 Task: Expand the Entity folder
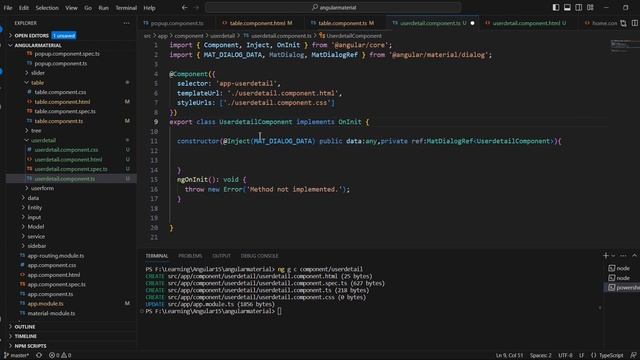click(x=34, y=207)
